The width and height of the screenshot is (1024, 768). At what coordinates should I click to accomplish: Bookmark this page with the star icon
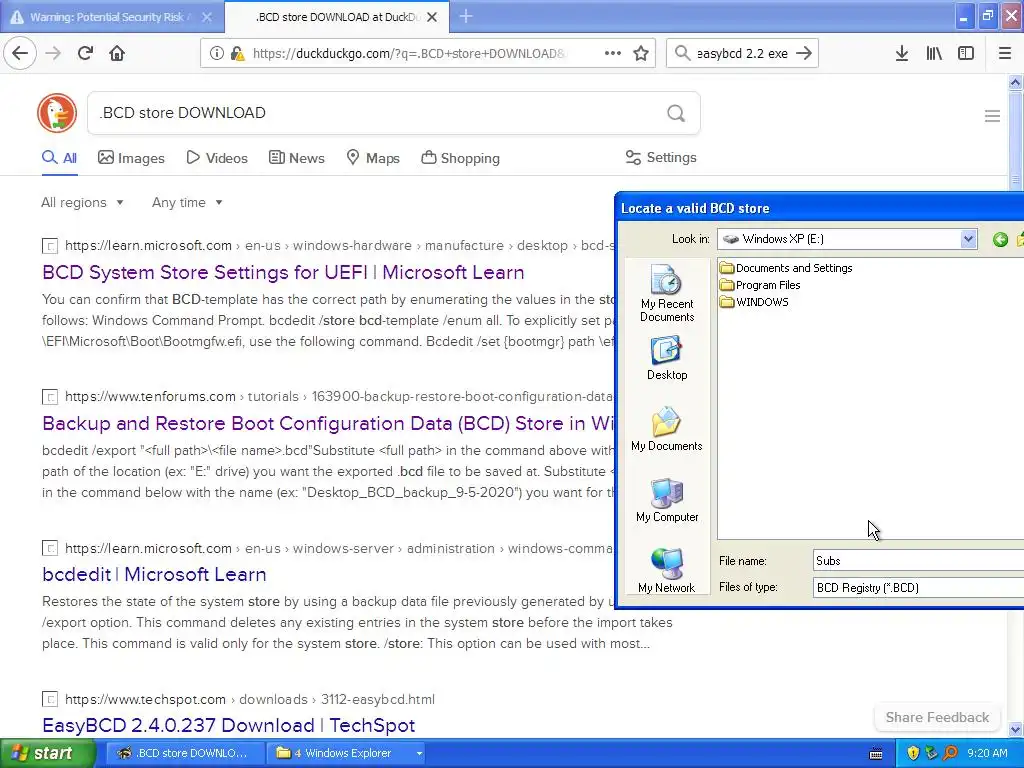click(641, 53)
